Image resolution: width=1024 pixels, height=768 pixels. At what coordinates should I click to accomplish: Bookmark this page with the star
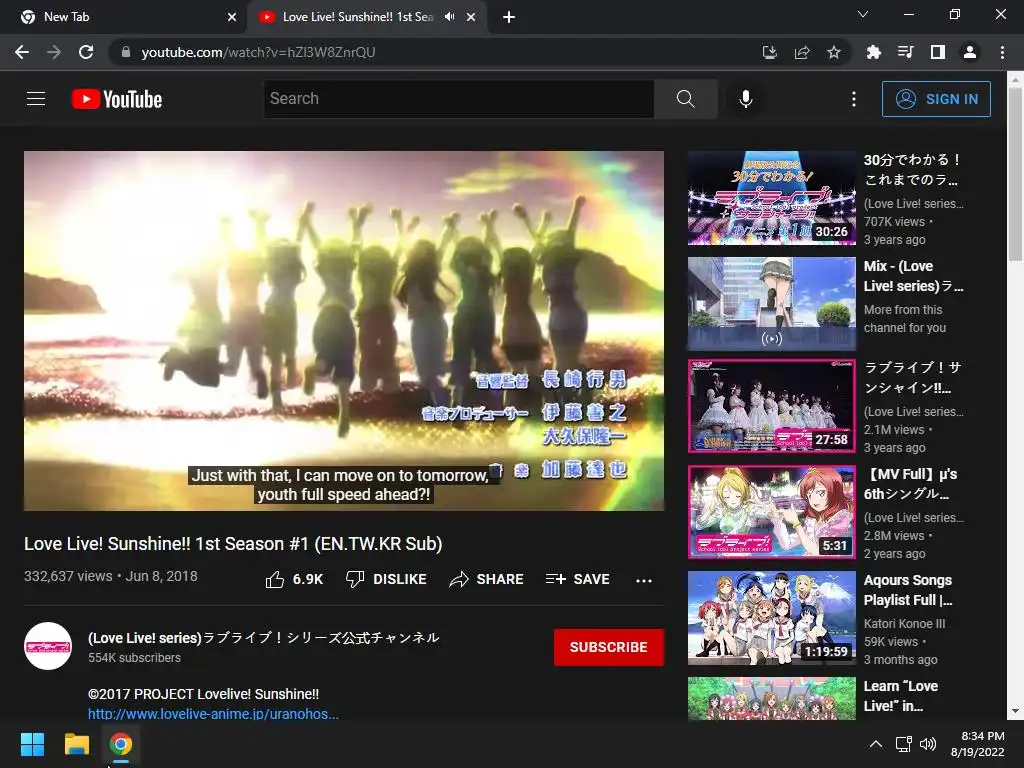pos(834,52)
